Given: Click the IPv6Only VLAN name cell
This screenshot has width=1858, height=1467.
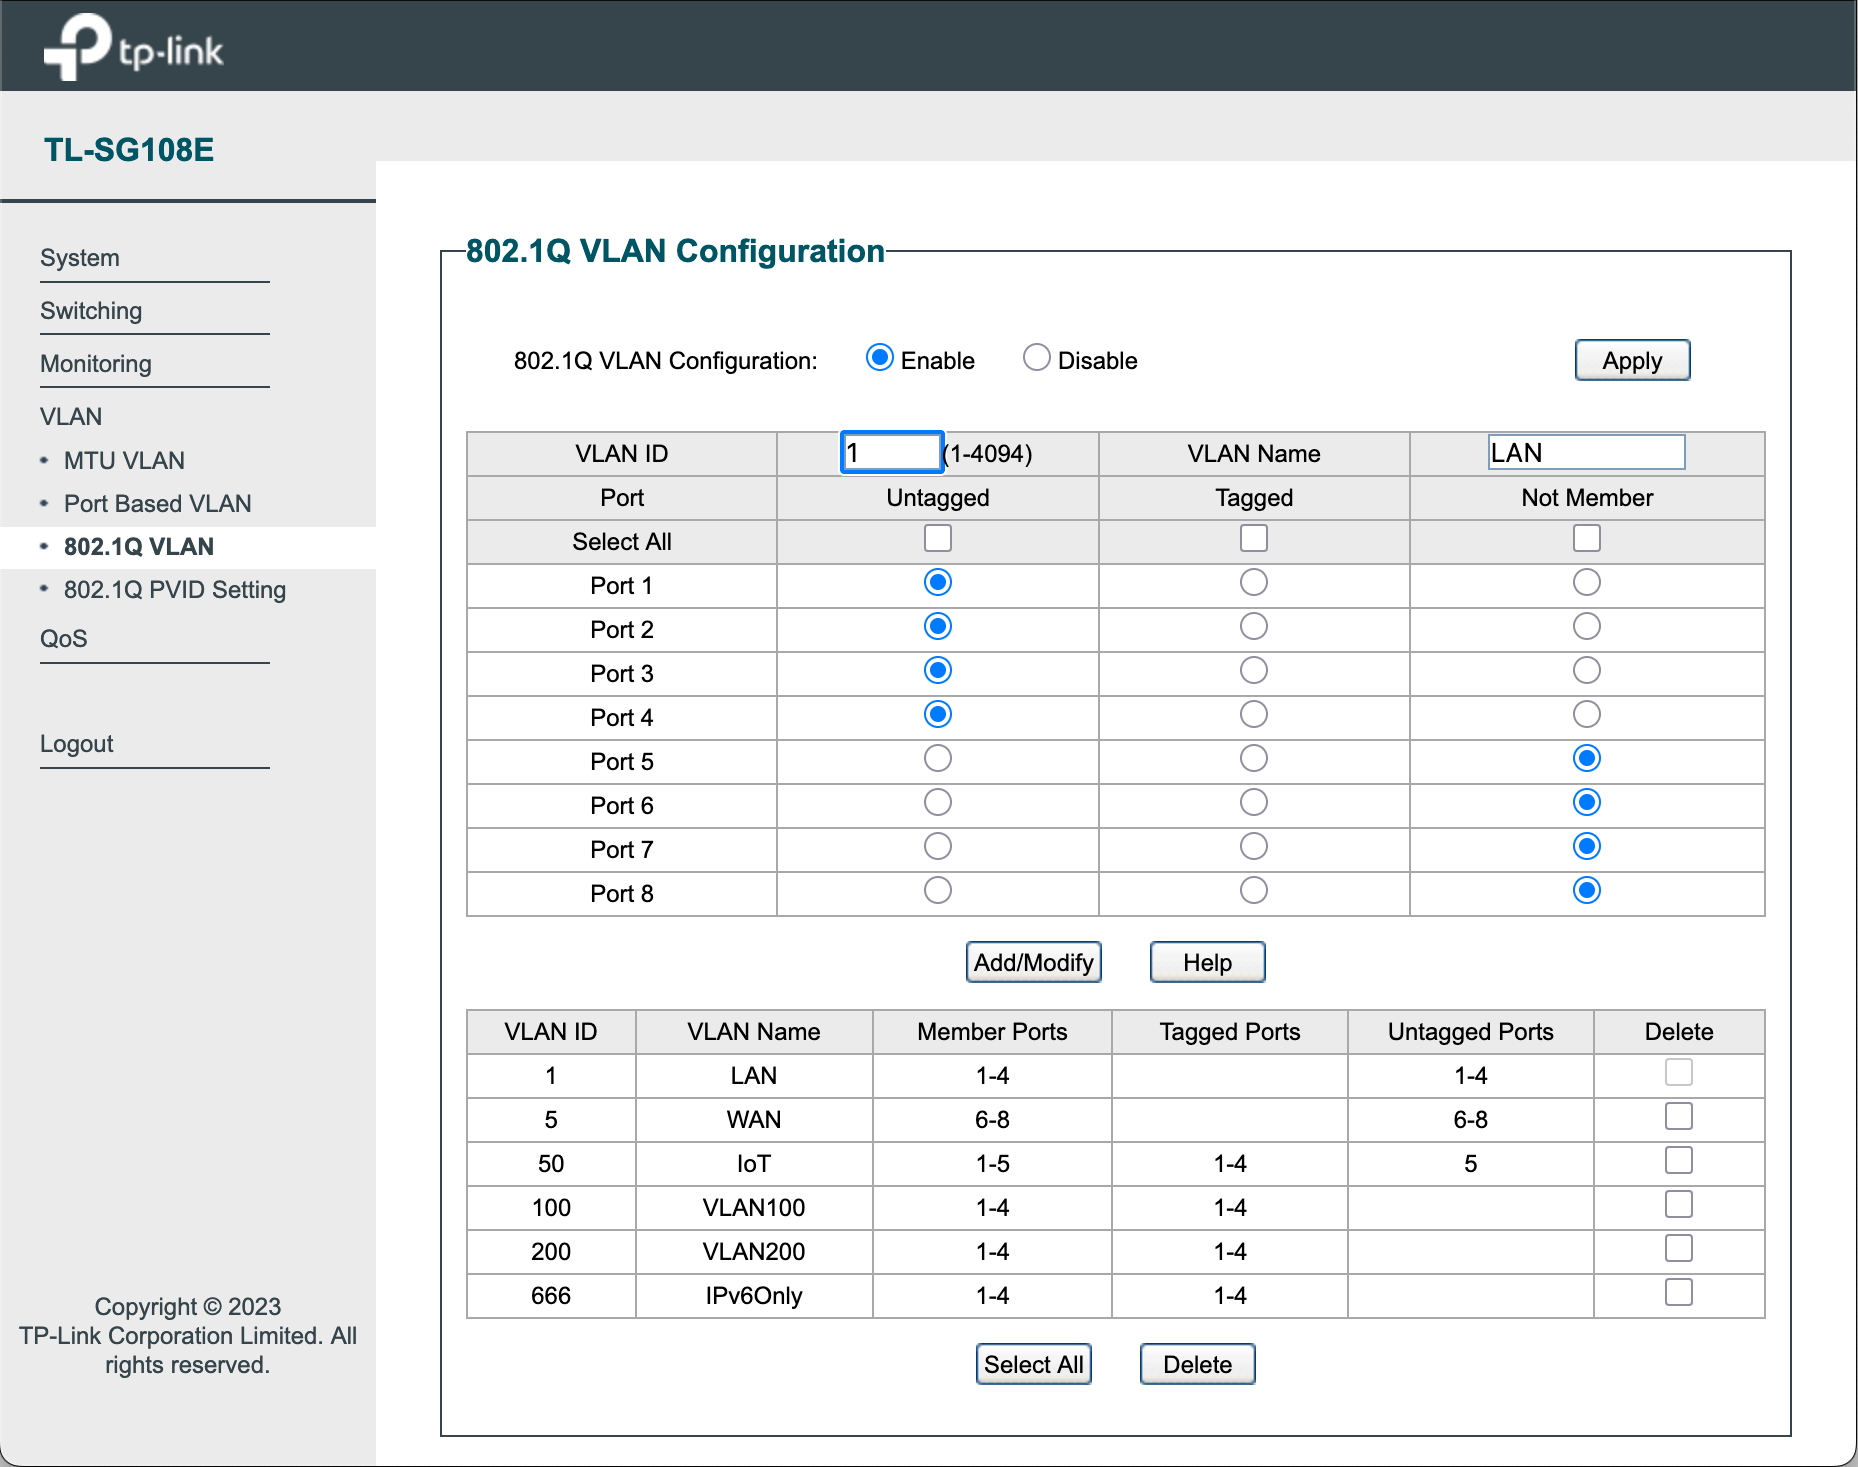Looking at the screenshot, I should tap(754, 1296).
